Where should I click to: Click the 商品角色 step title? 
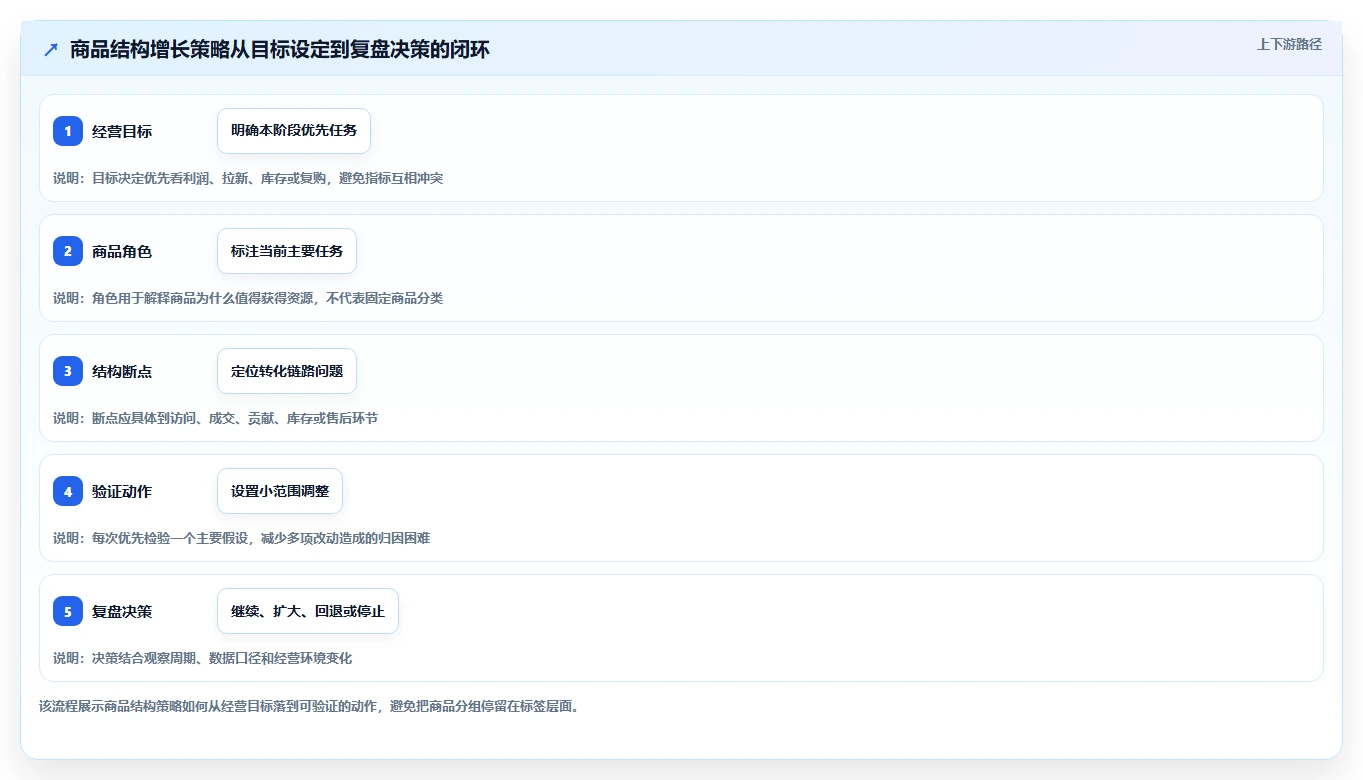coord(122,251)
